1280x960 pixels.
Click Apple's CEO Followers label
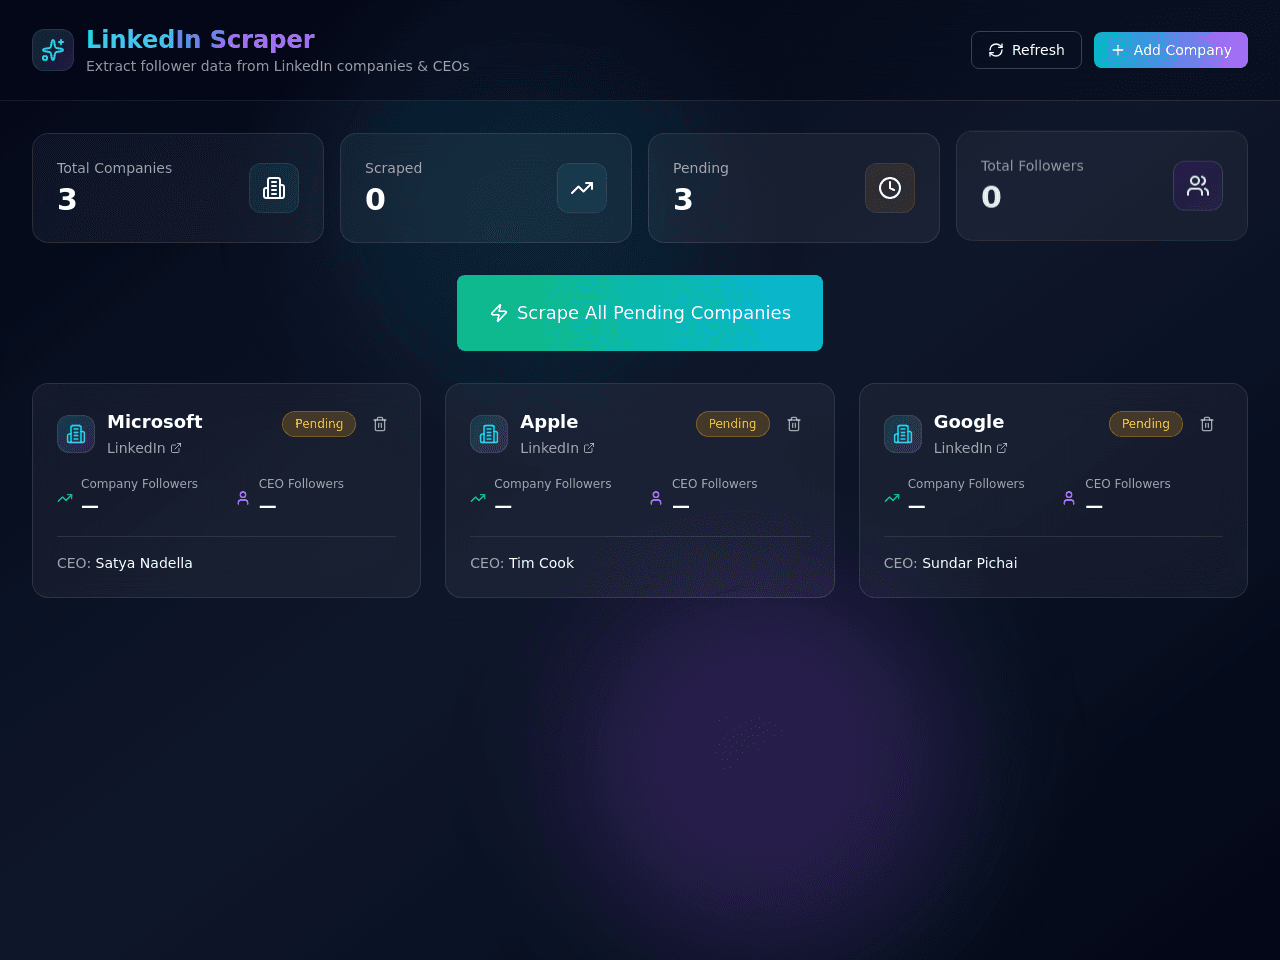click(715, 484)
